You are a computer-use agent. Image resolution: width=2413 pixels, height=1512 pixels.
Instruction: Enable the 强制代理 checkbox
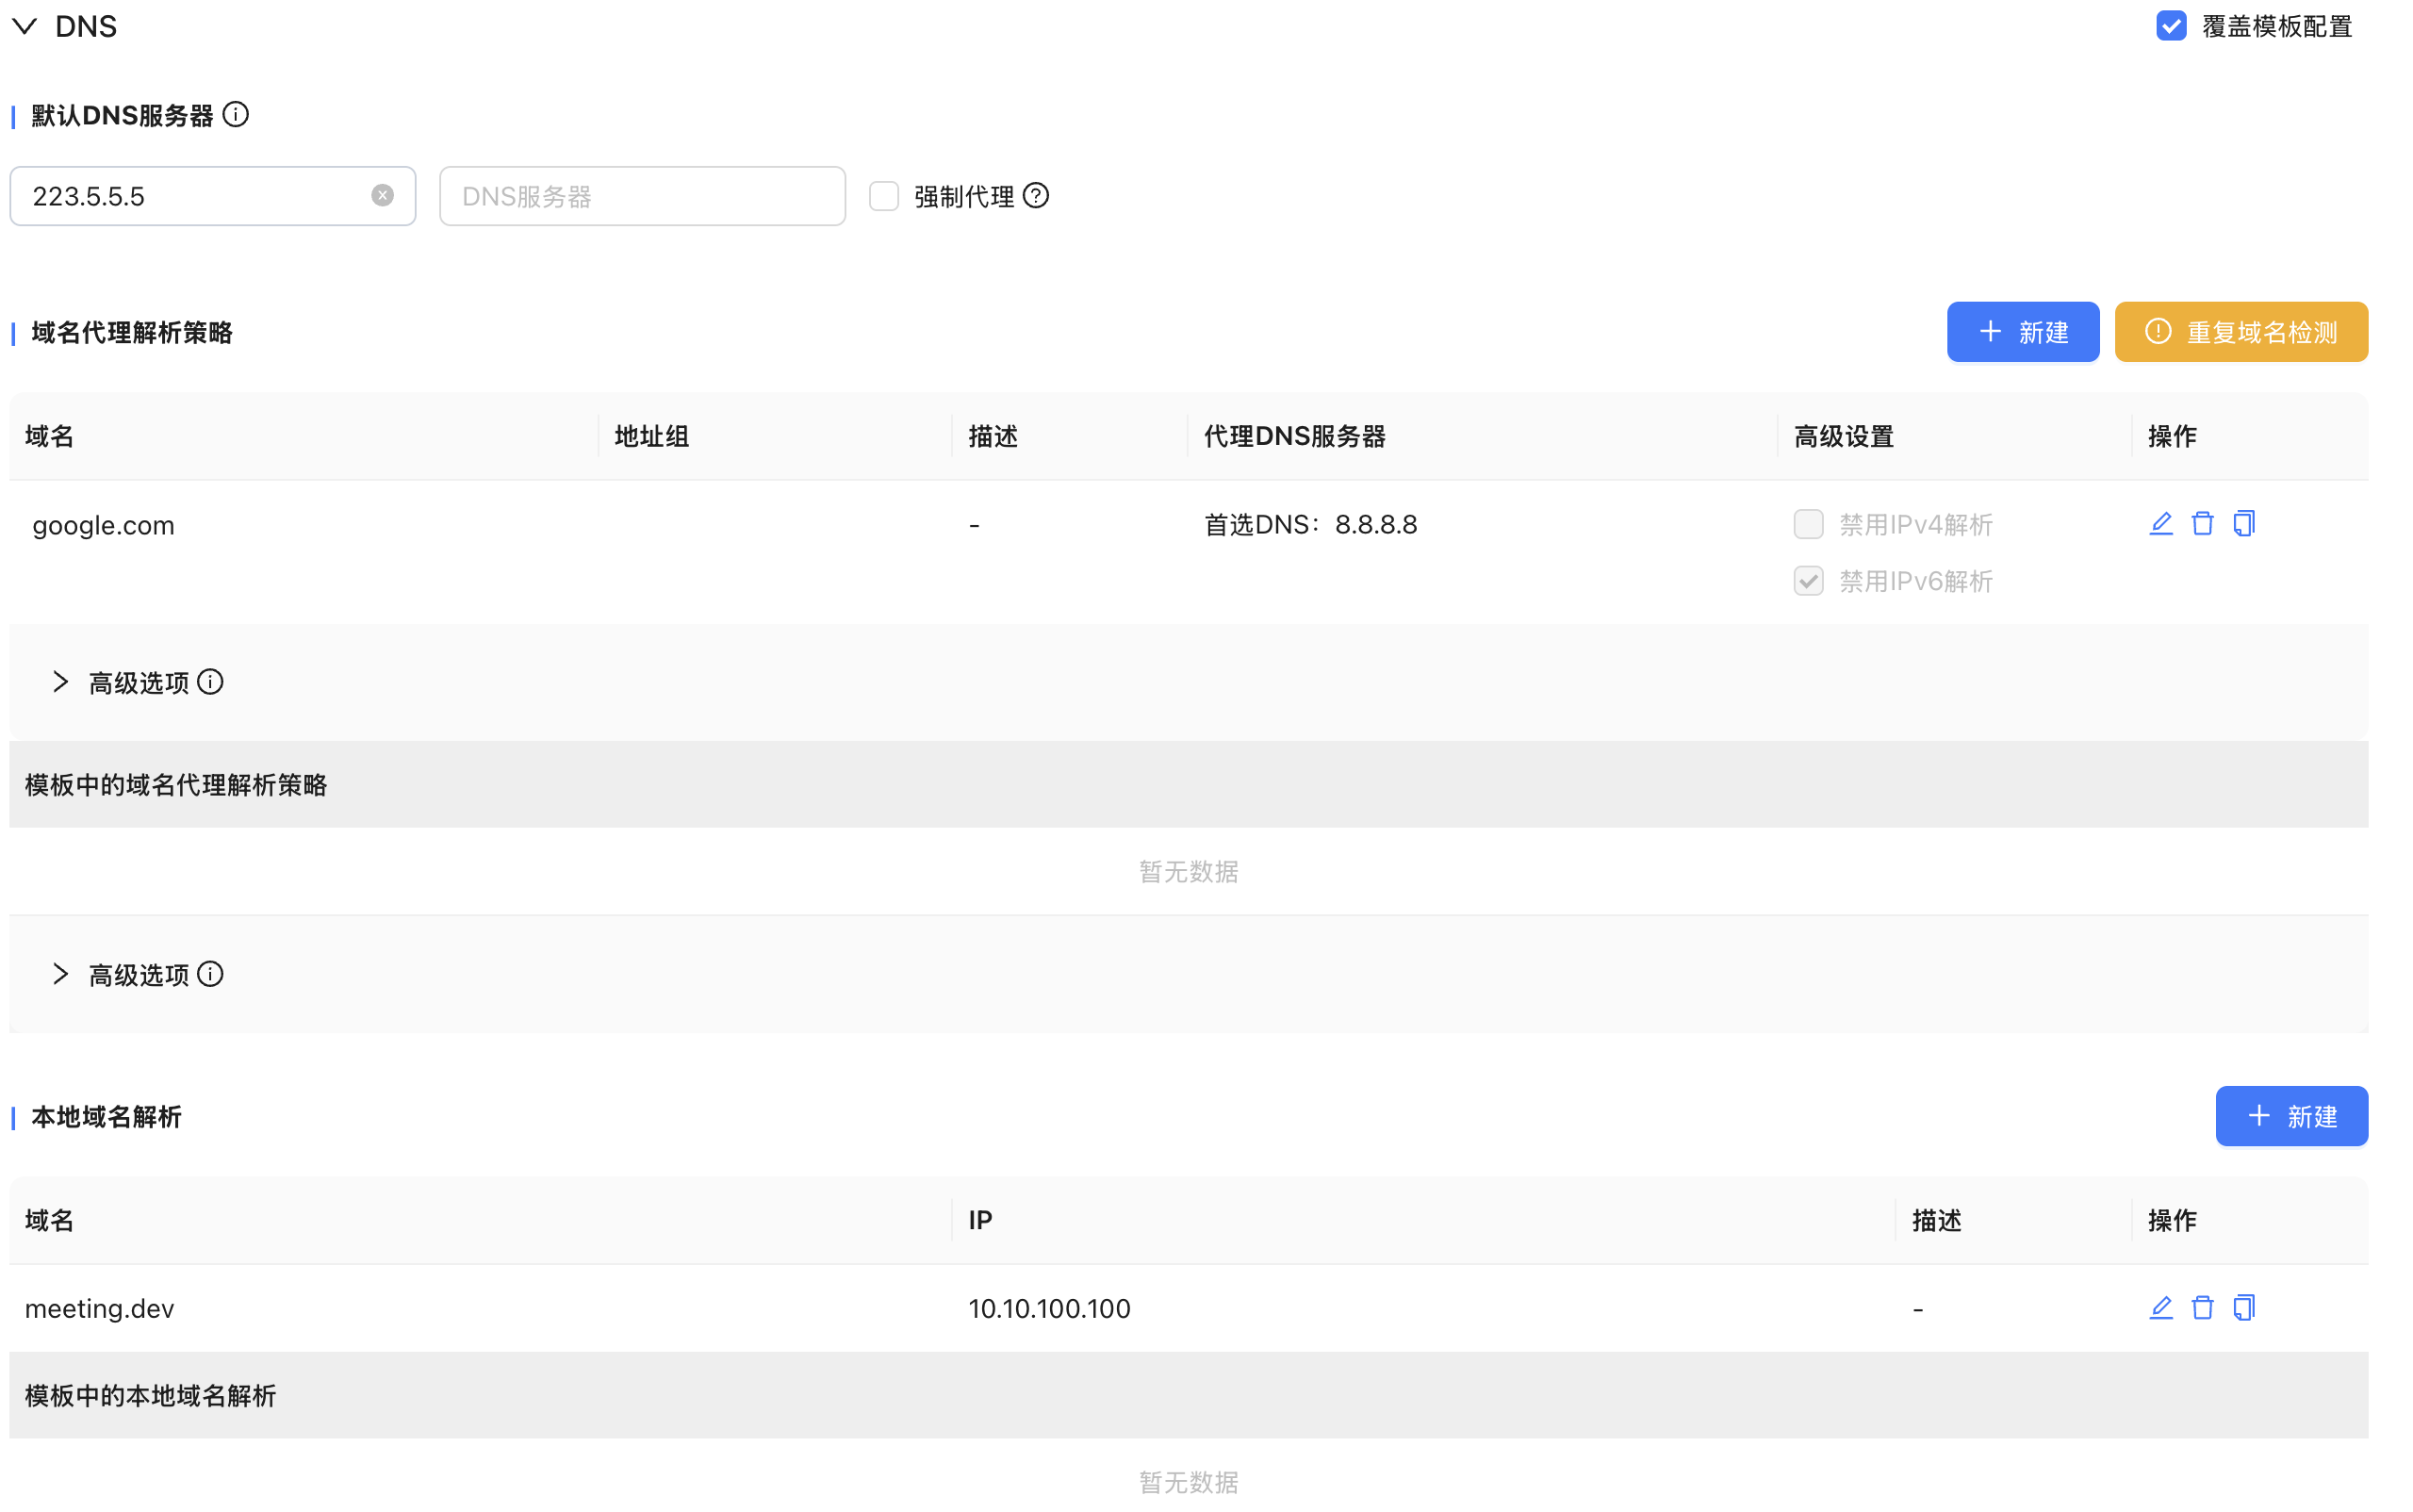884,196
